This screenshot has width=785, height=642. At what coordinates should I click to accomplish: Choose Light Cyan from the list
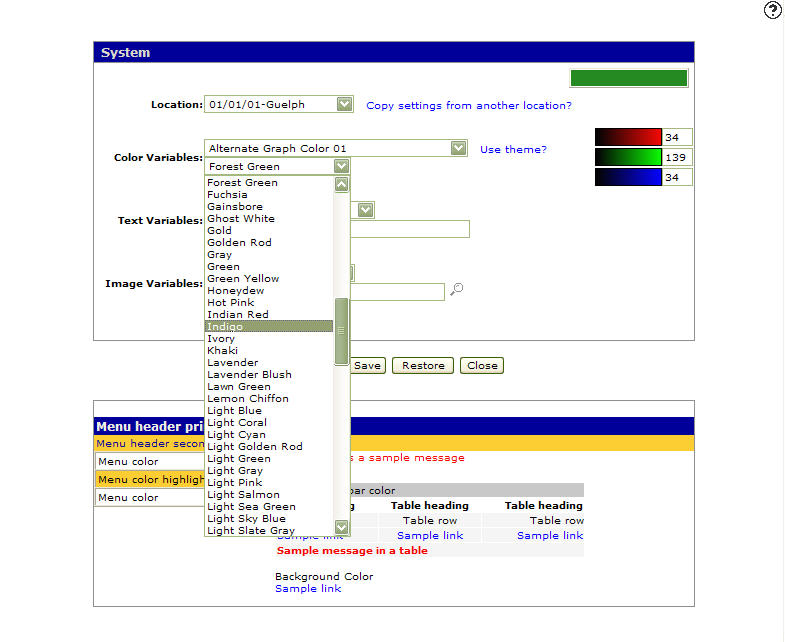pyautogui.click(x=269, y=435)
